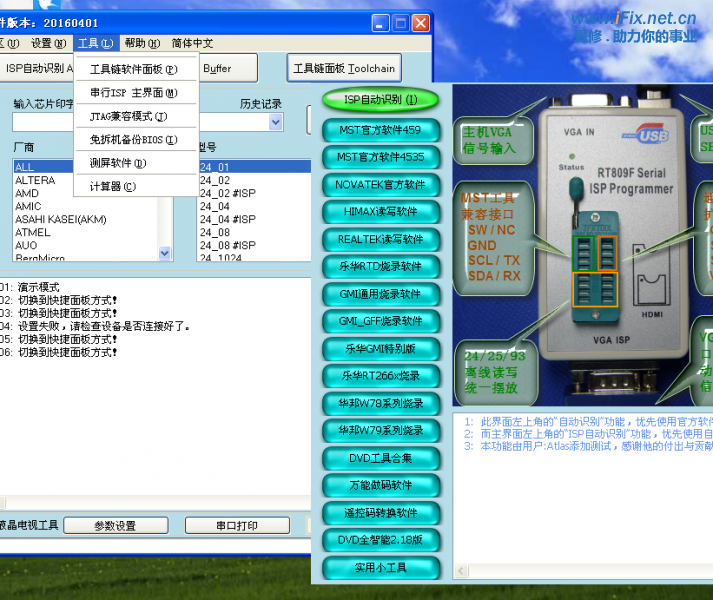This screenshot has height=600, width=713.
Task: Select AUO manufacturer
Action: click(x=85, y=246)
